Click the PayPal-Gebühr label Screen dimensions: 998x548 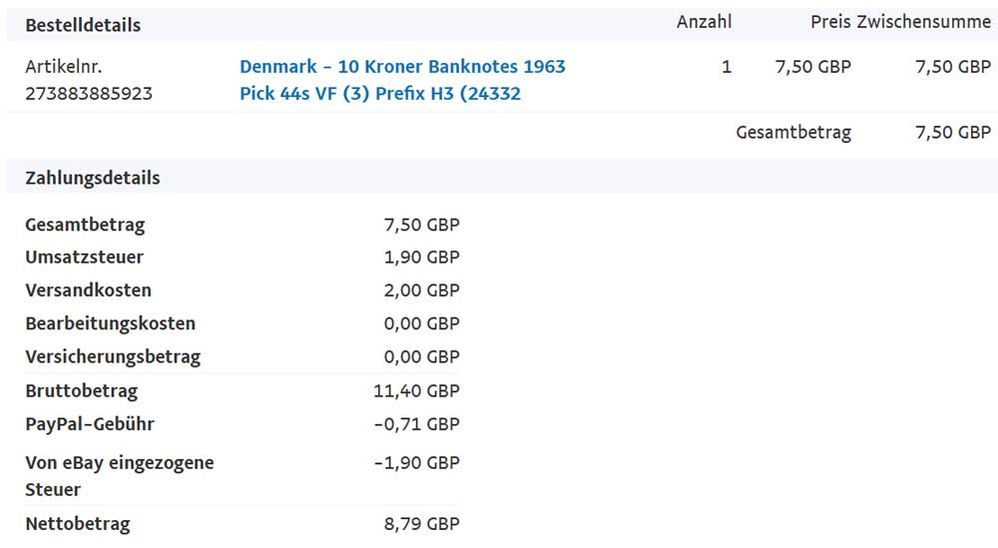click(90, 424)
